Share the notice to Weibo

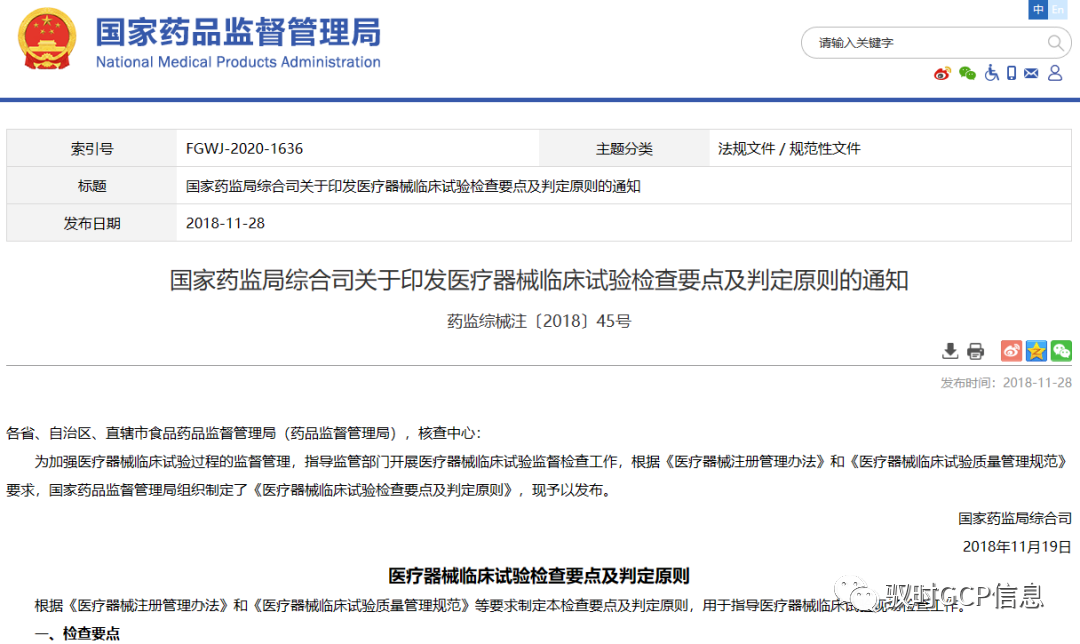pos(1010,351)
